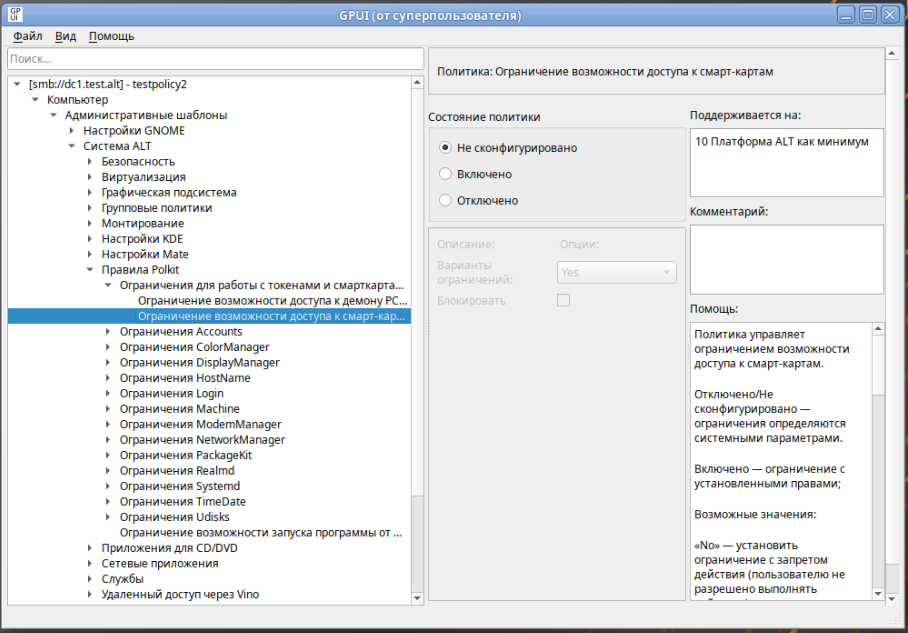Collapse the Компьютер tree node

(x=35, y=100)
